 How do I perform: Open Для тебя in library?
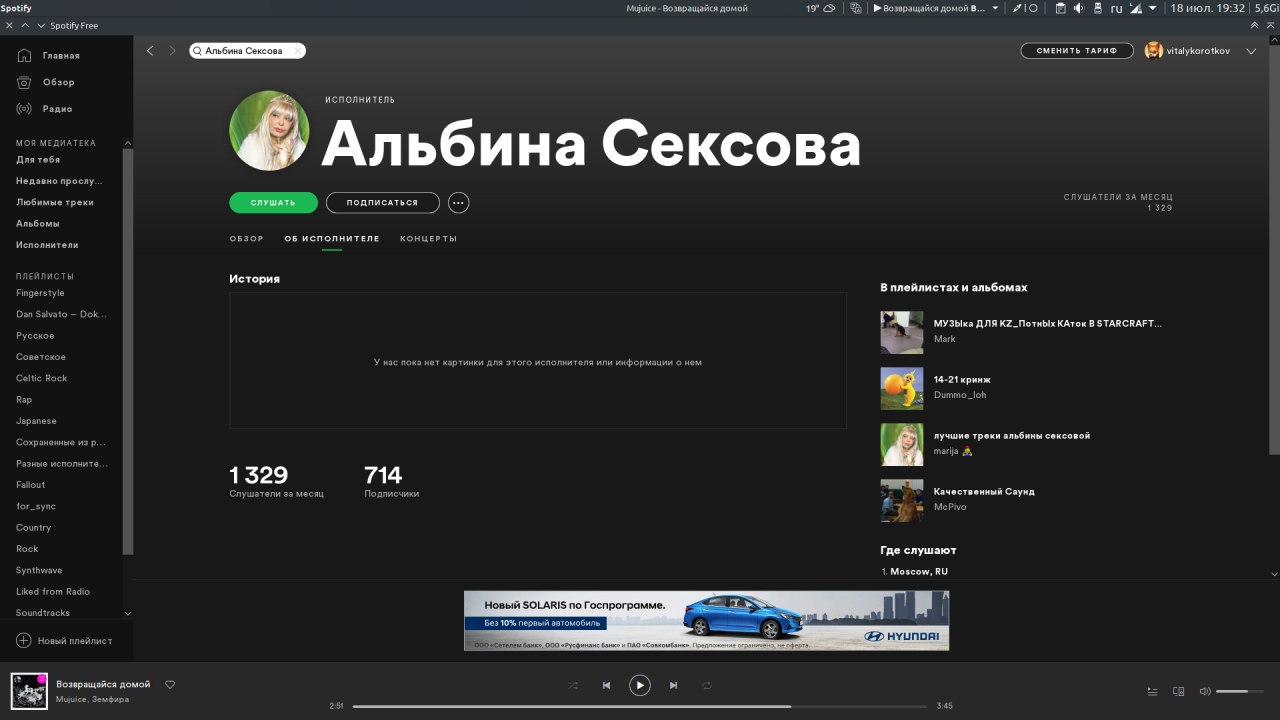[x=38, y=160]
